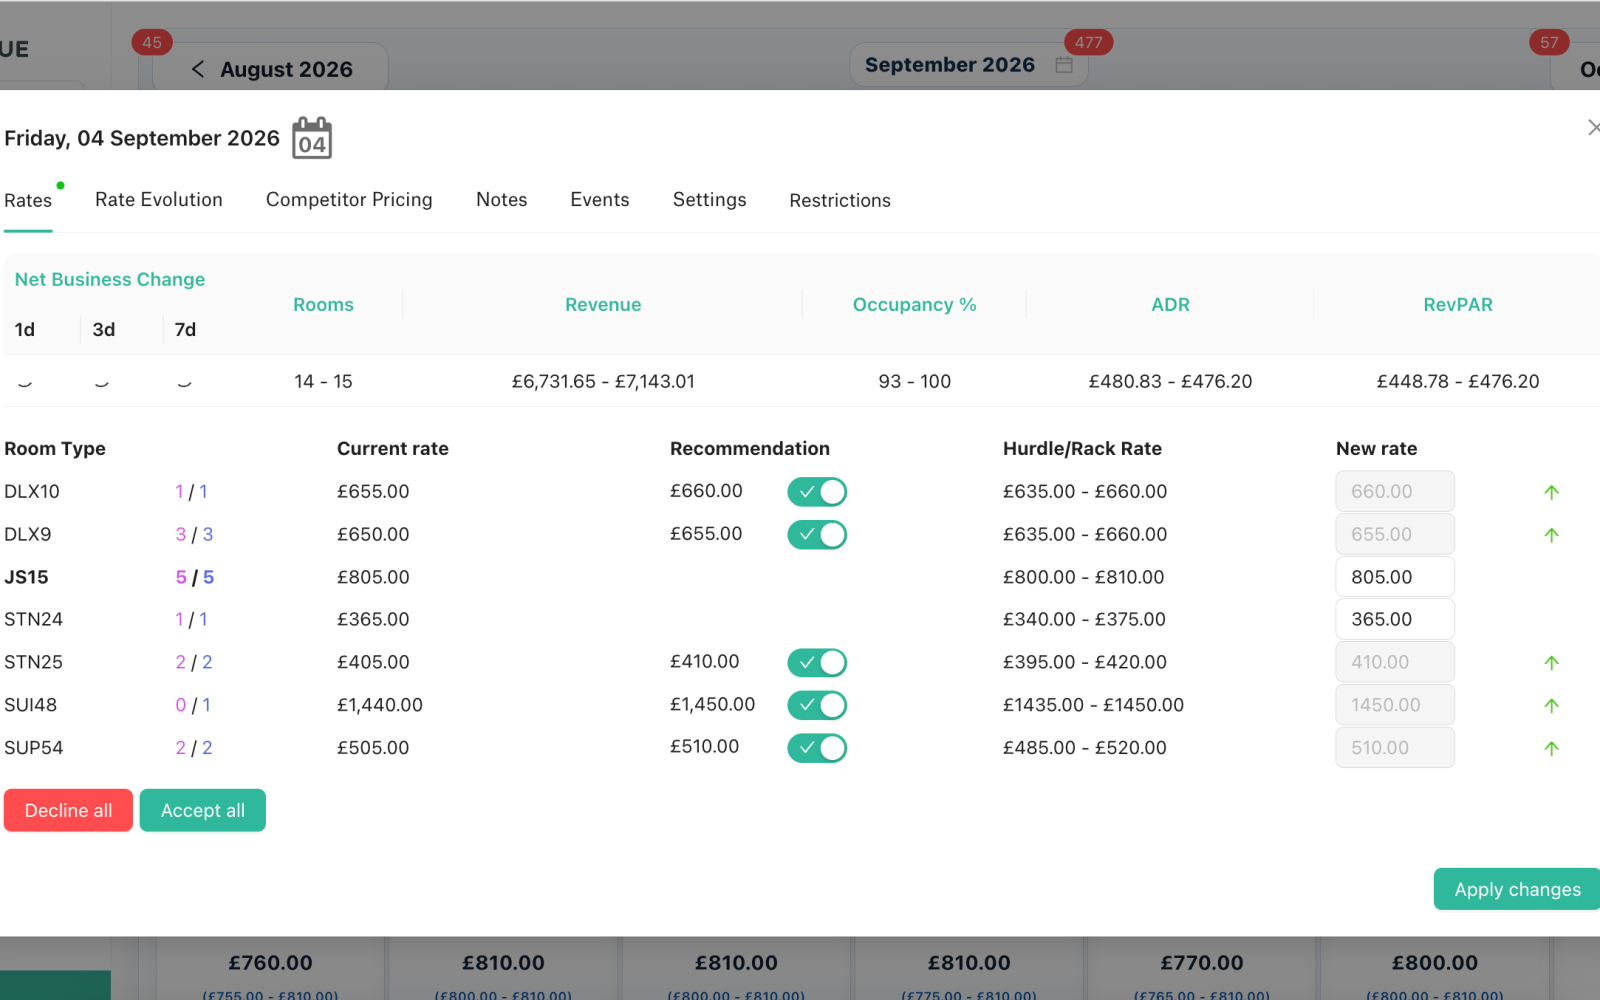This screenshot has width=1600, height=1000.
Task: Click the green up arrow for DLX10
Action: point(1551,492)
